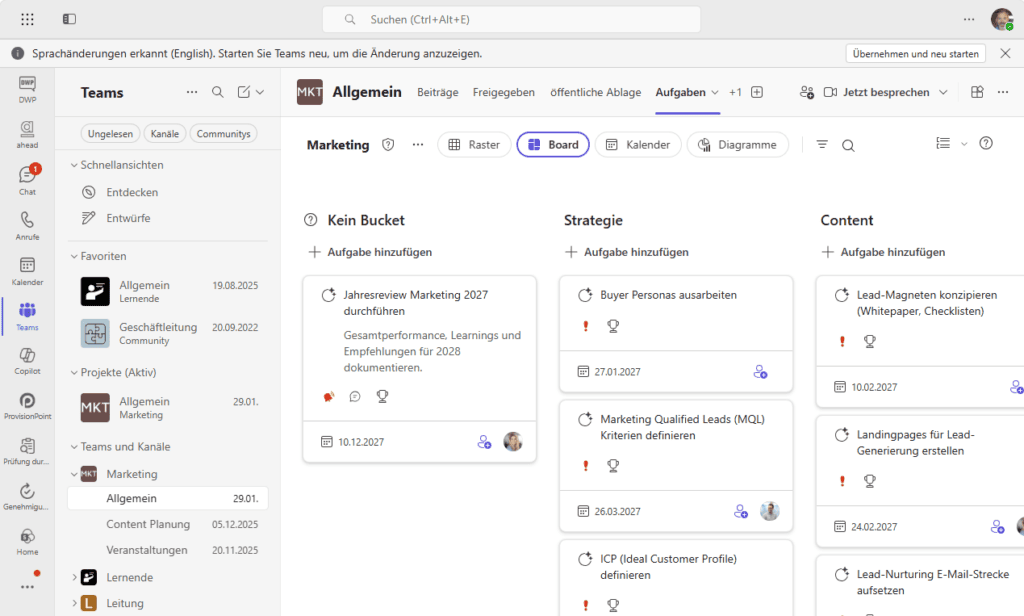Mark Jahresreview Marketing 2027 task complete
The image size is (1024, 616).
(328, 295)
